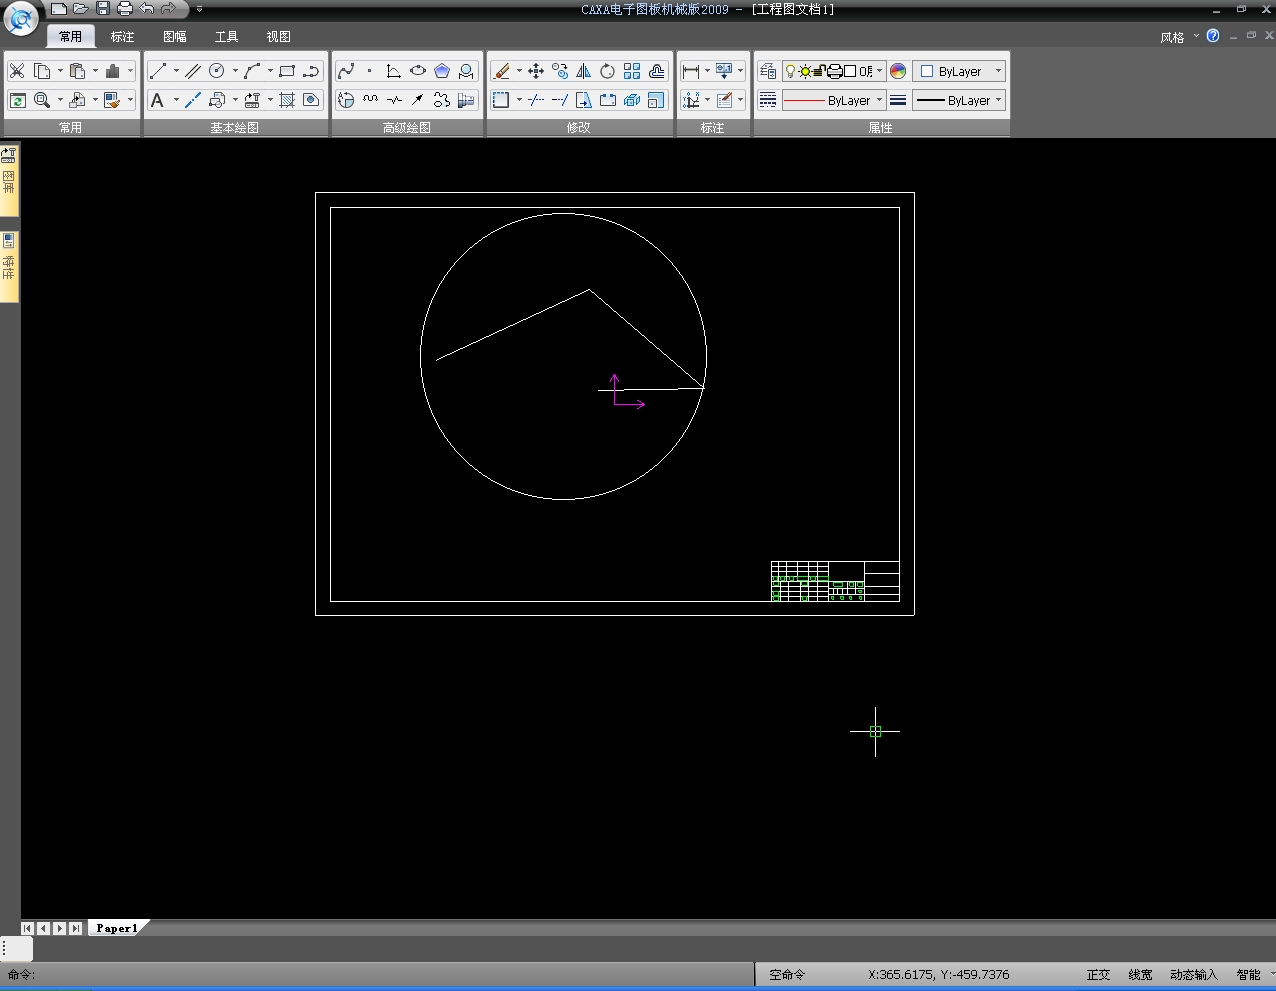
Task: Expand the line type ByLayer dropdown
Action: click(880, 100)
